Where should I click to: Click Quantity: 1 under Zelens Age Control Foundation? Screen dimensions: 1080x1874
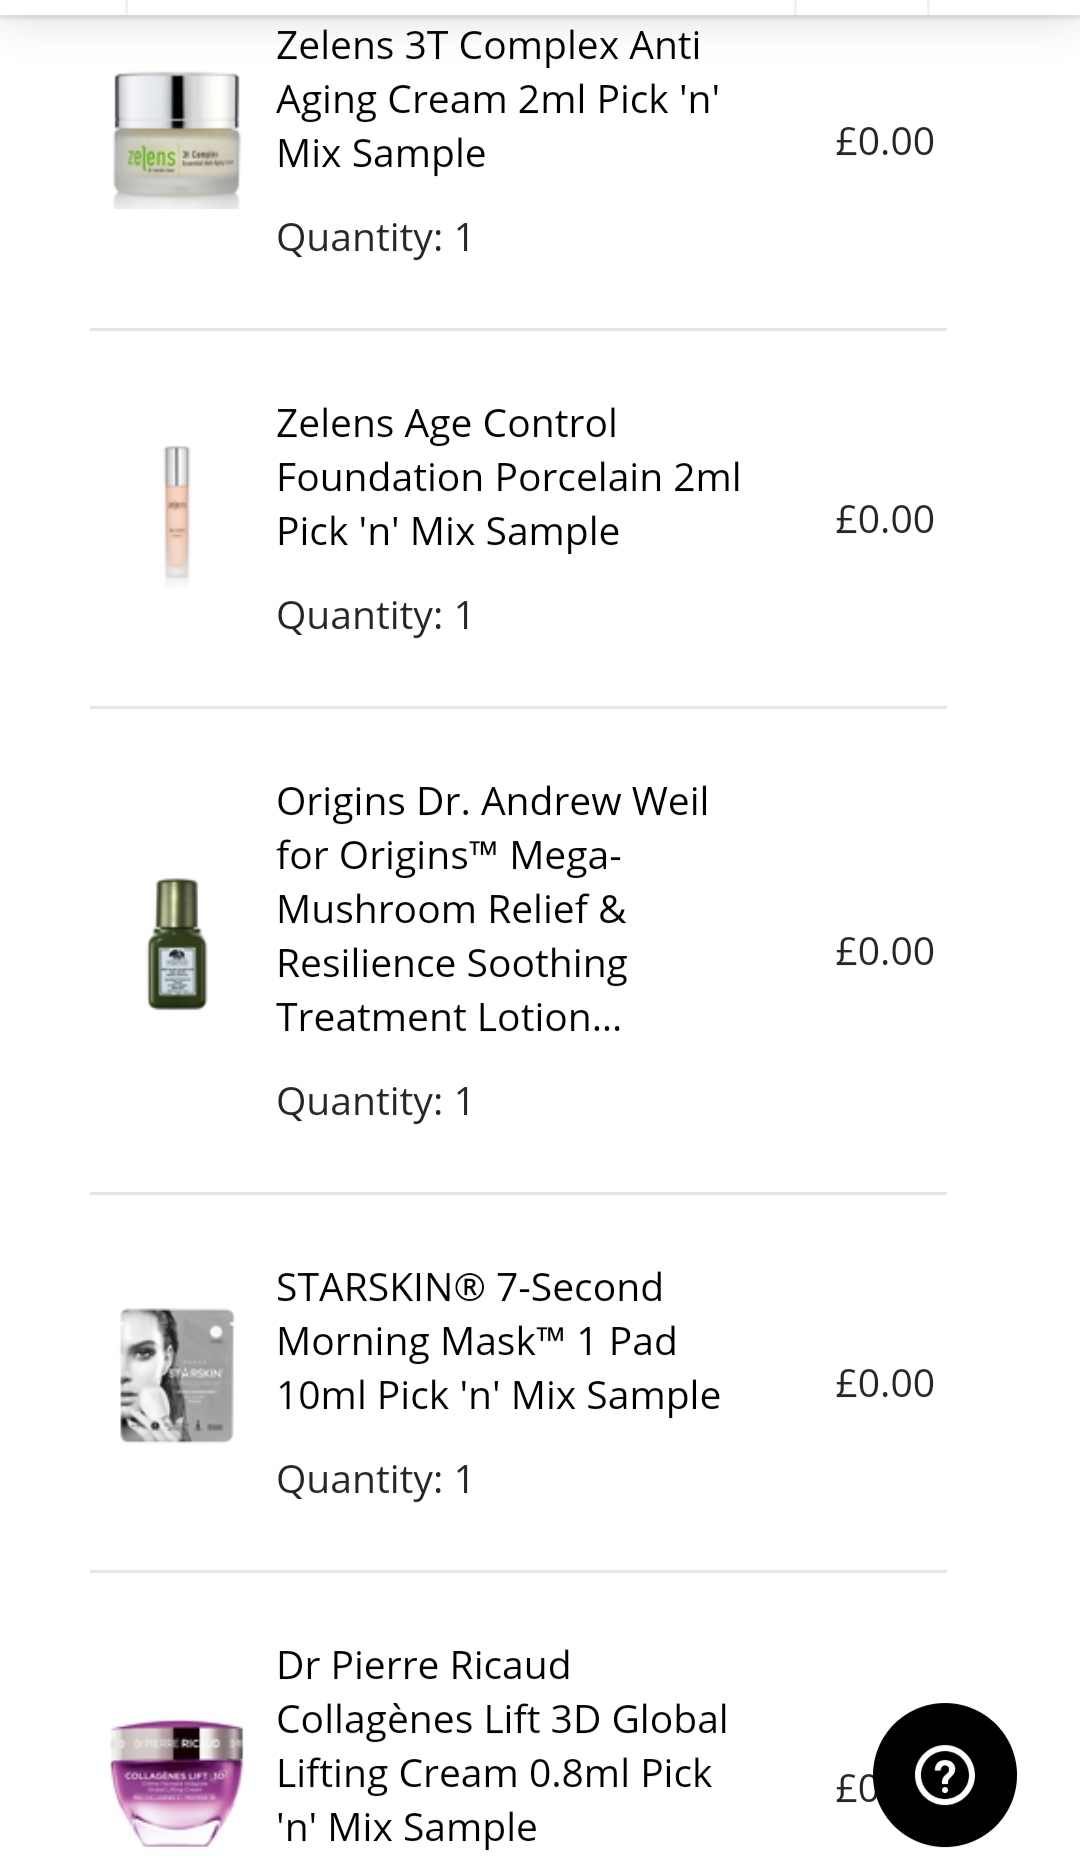[374, 616]
